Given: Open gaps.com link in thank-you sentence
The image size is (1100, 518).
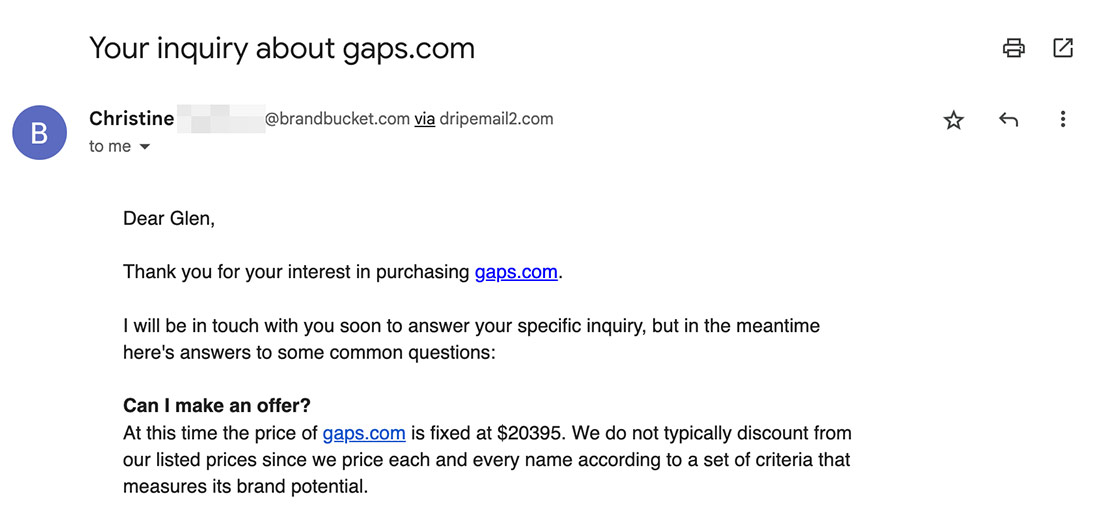Looking at the screenshot, I should (x=516, y=272).
